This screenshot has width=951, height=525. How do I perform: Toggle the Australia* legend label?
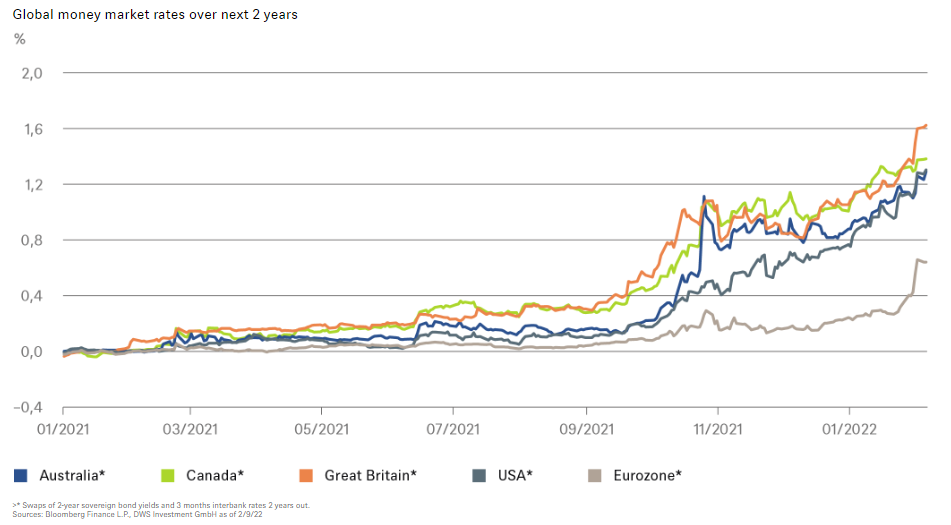pos(72,474)
